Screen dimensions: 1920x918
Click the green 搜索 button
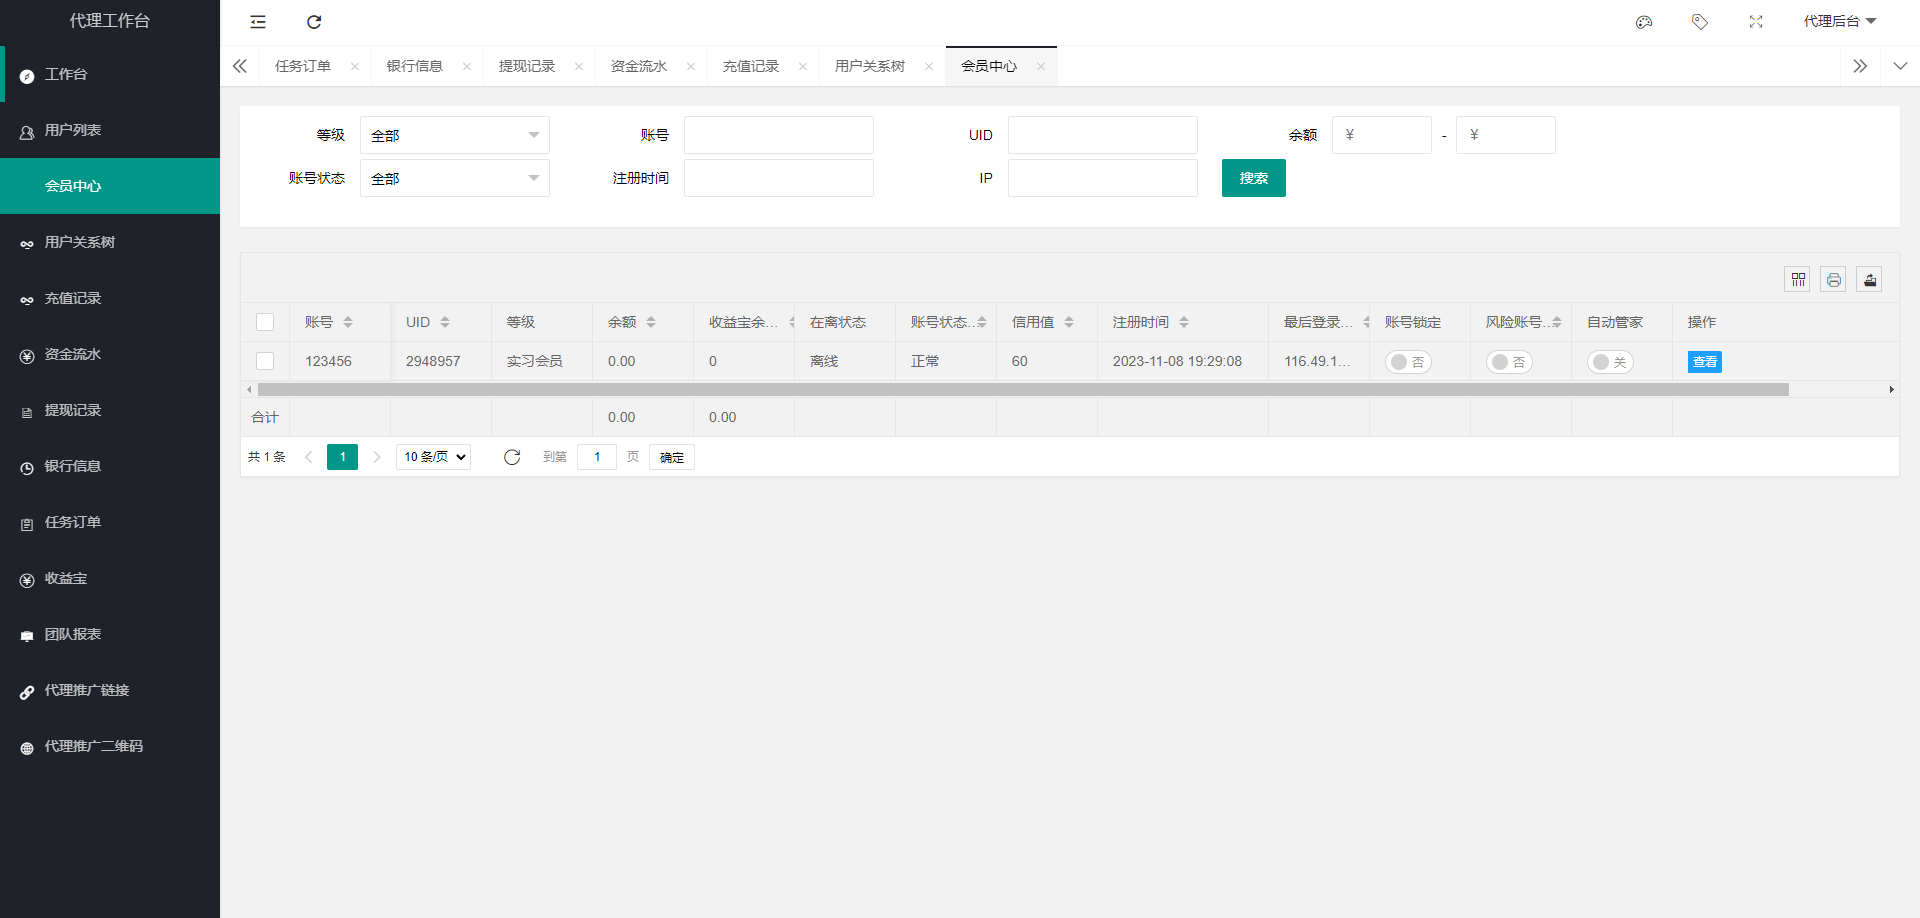1253,178
